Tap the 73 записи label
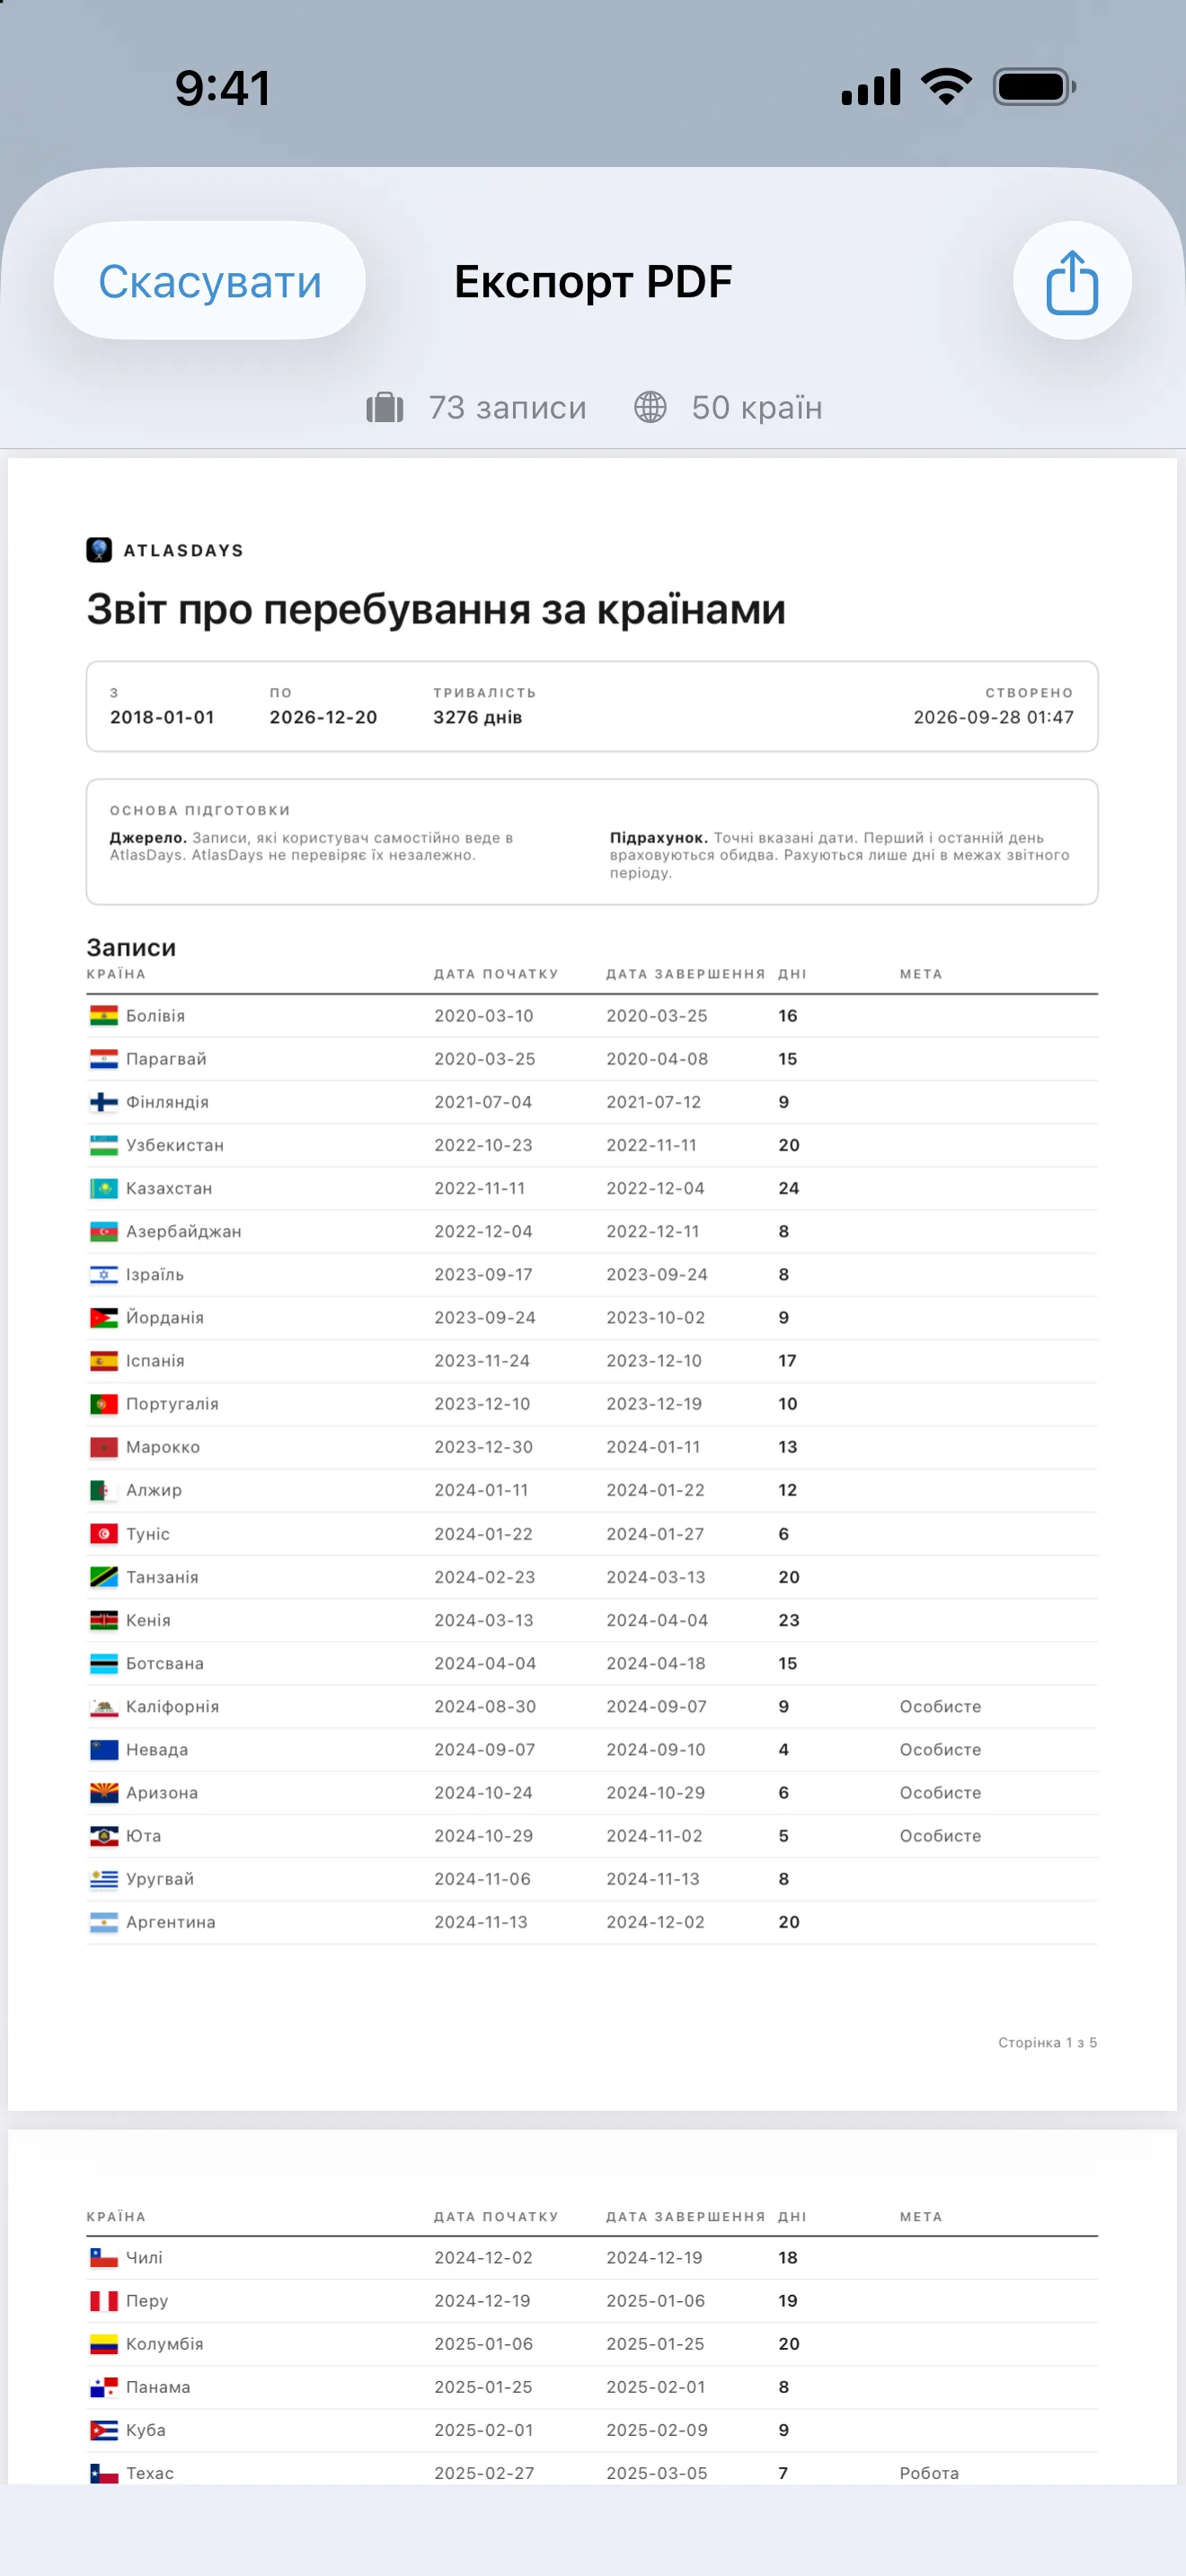Screen dimensions: 1186x2576 click(507, 408)
